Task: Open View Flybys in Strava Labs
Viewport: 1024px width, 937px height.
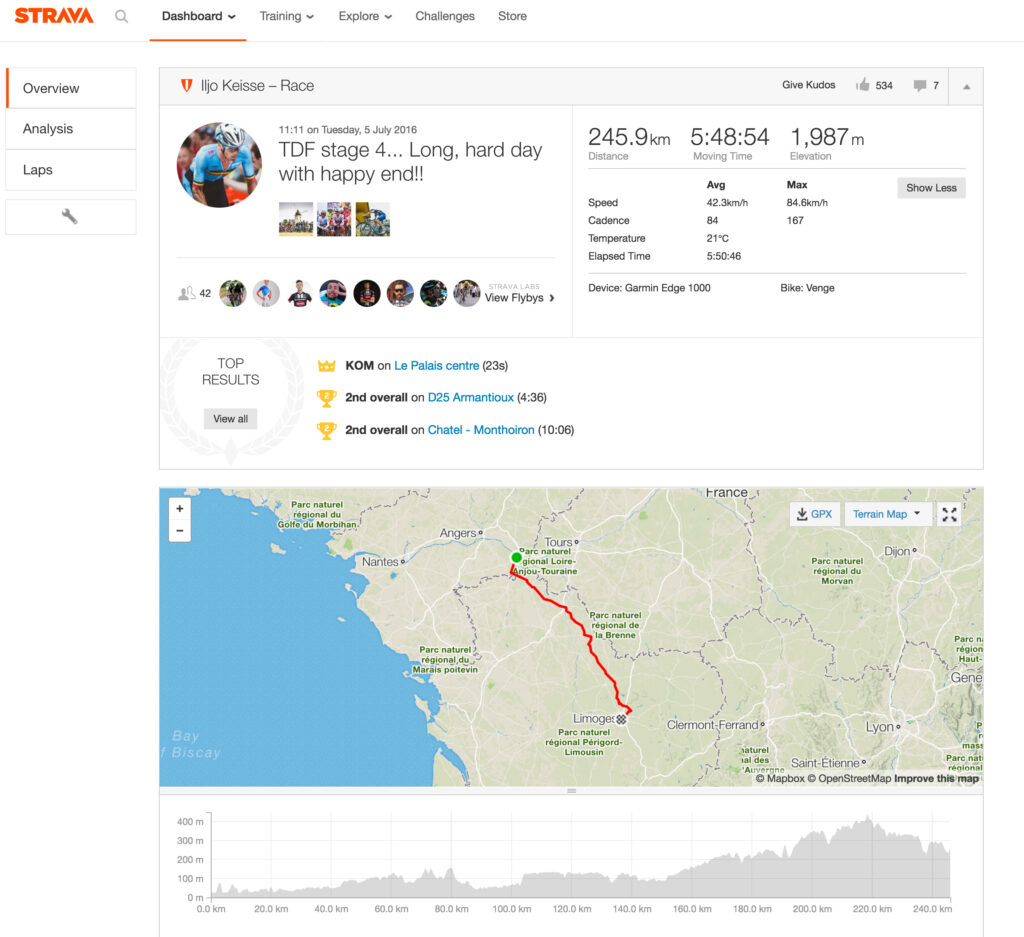Action: coord(519,298)
